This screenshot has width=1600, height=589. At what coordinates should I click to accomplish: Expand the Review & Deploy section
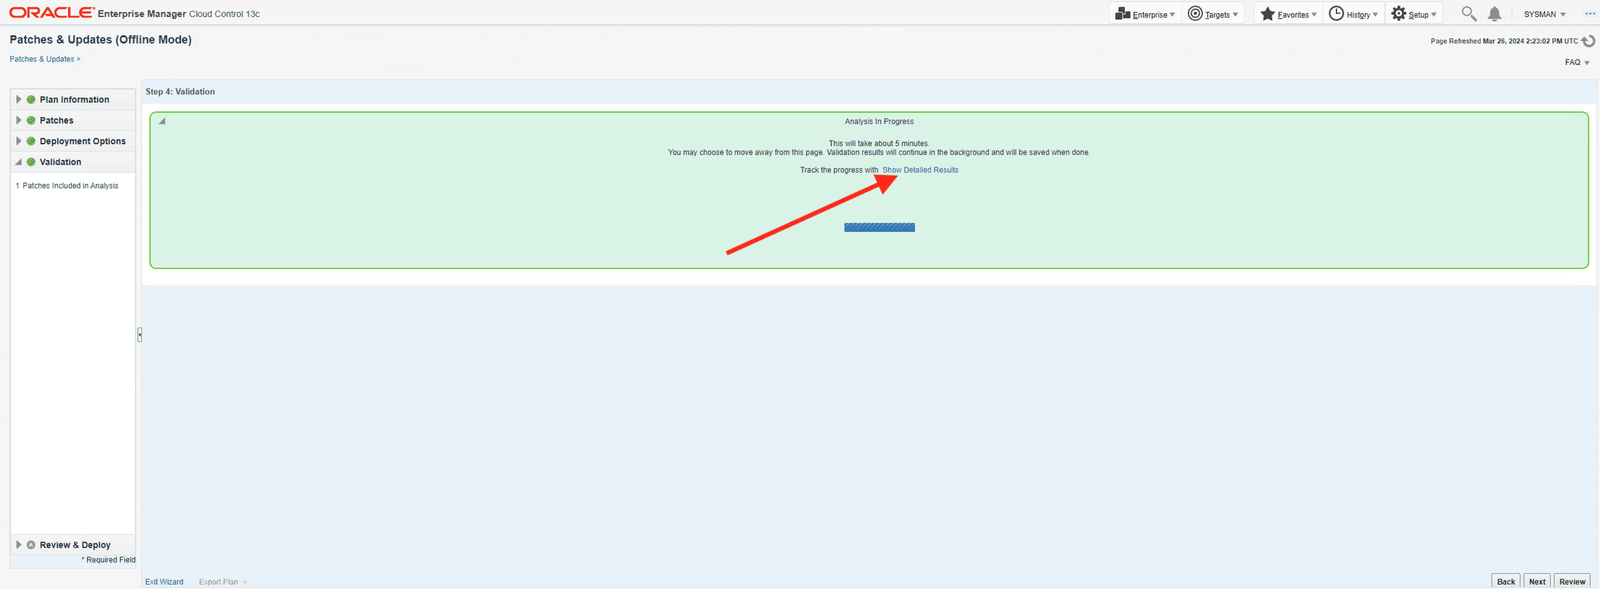(18, 545)
